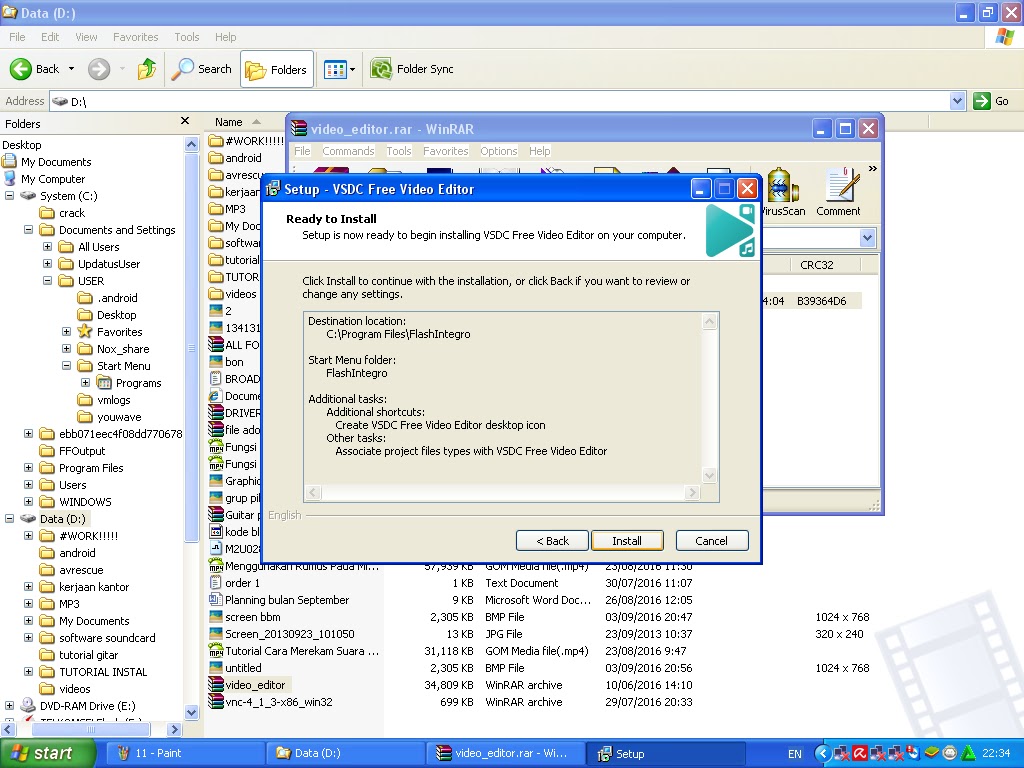Click the Install button in Setup

627,541
